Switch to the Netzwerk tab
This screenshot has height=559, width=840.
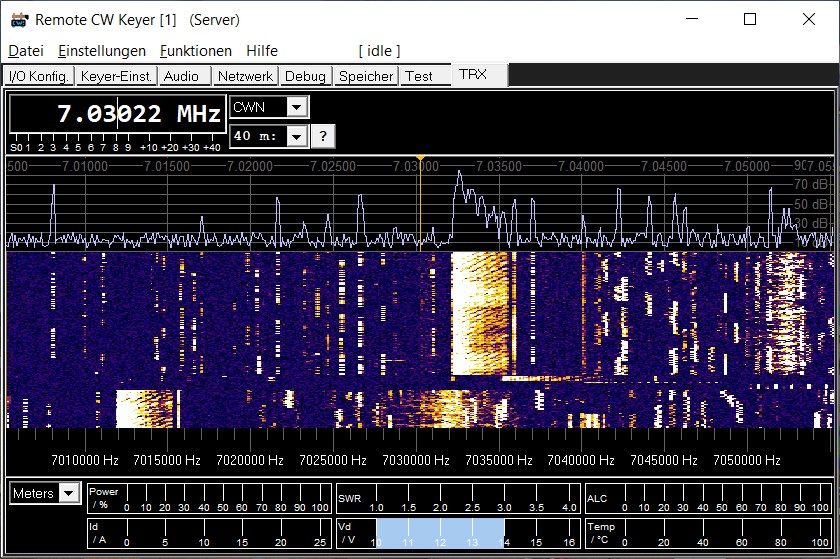(x=245, y=76)
